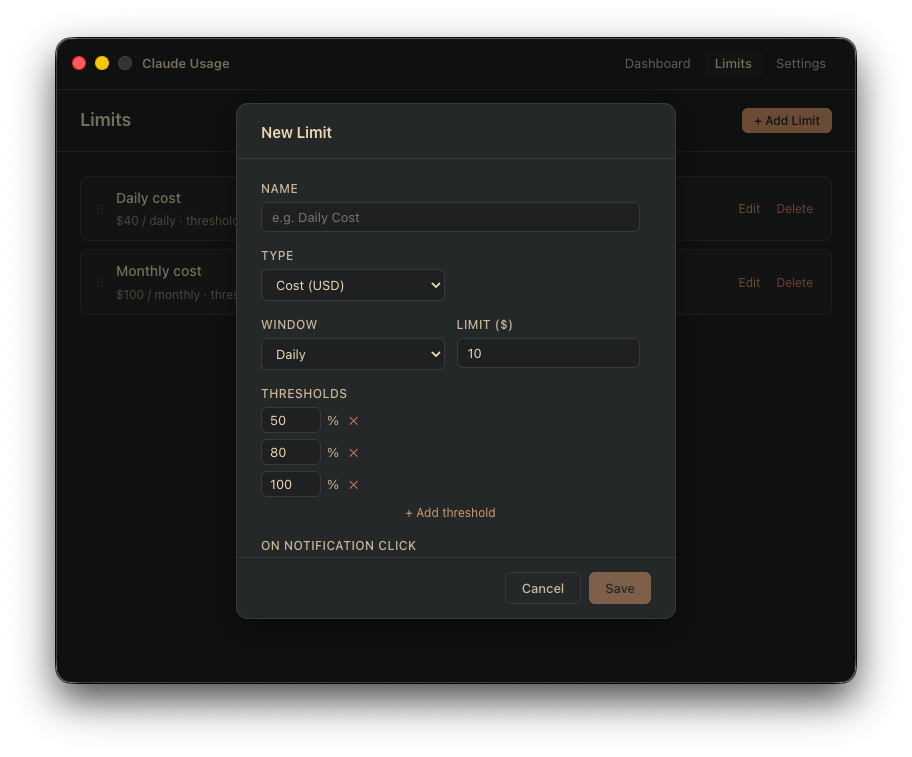Delete the Monthly cost limit
The image size is (912, 757).
point(794,282)
